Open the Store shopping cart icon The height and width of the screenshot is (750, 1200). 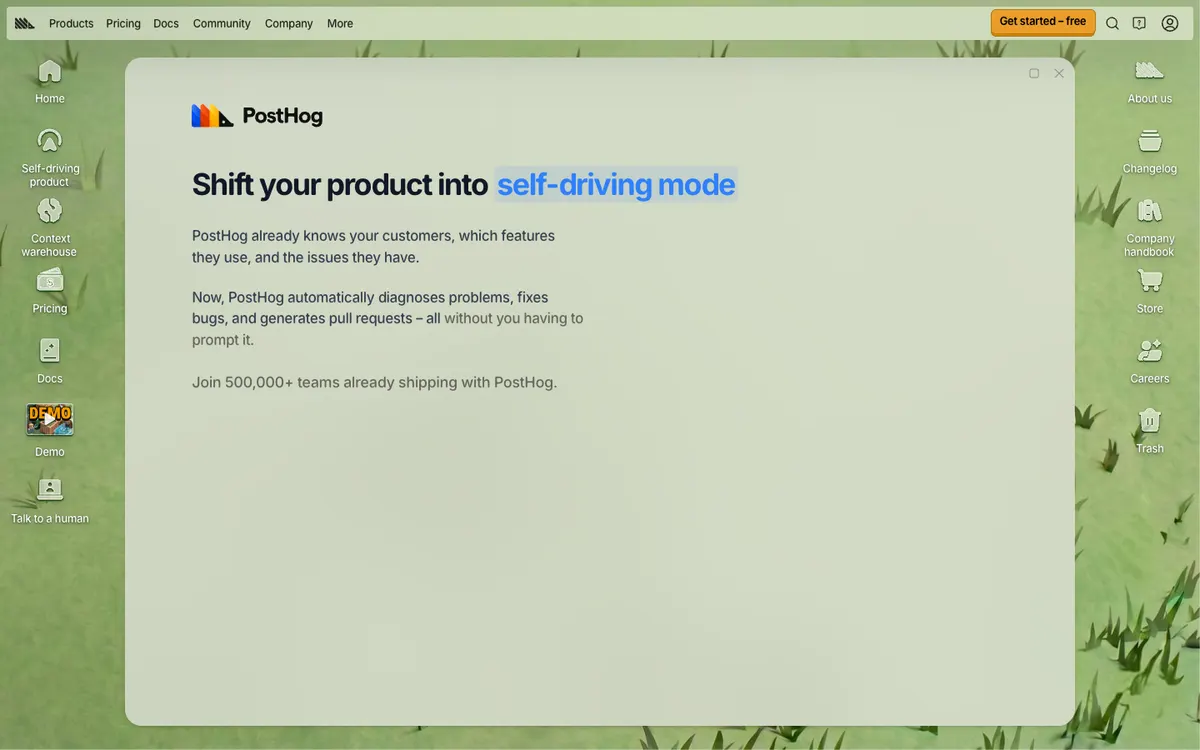[x=1149, y=281]
